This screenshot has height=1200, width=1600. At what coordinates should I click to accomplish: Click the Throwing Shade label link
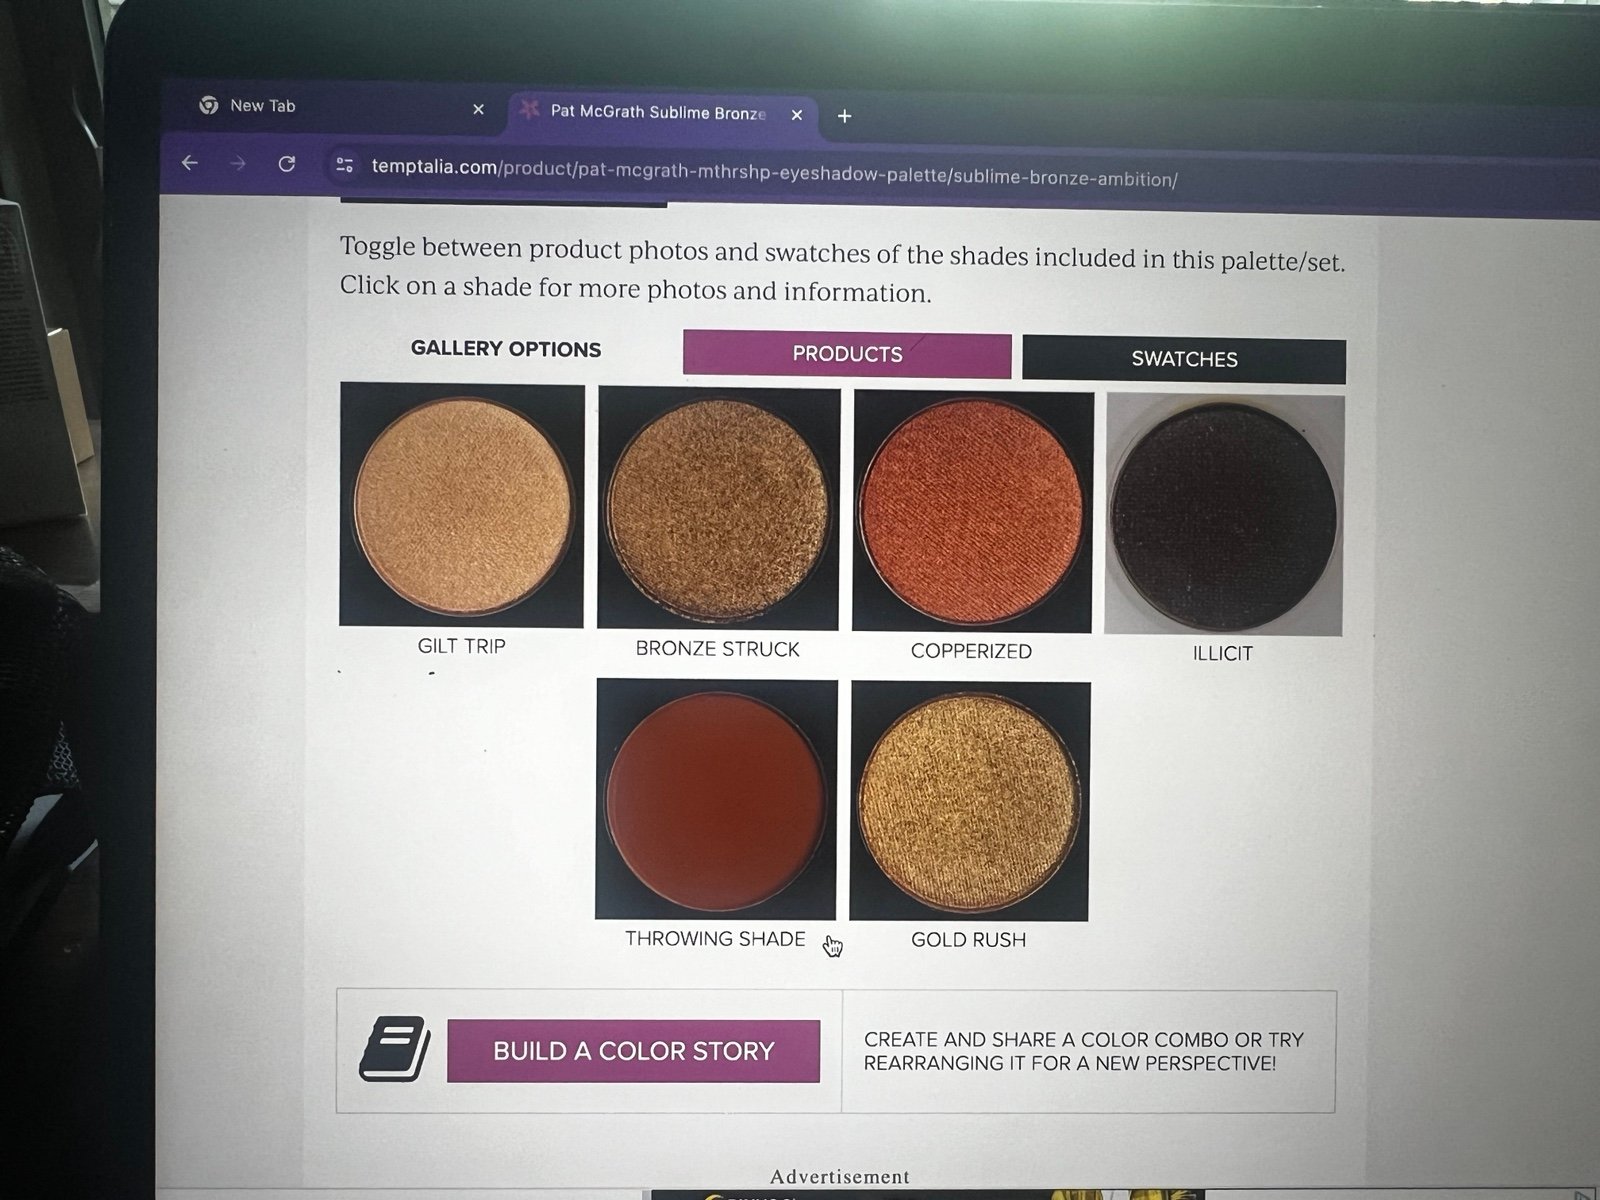715,938
